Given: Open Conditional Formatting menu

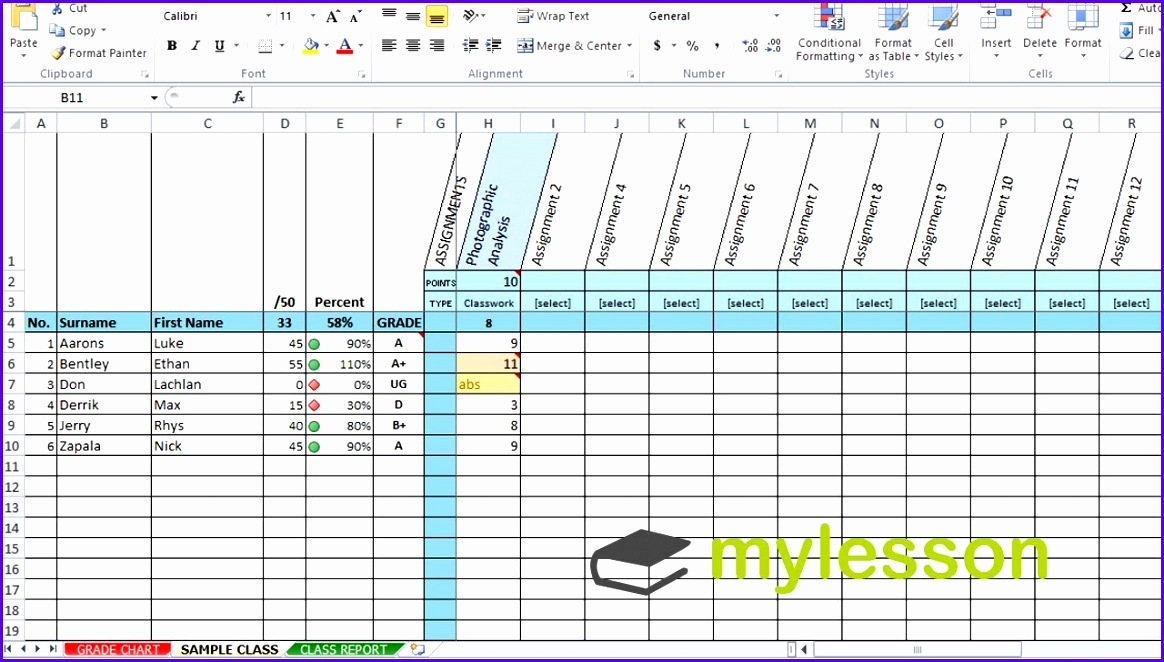Looking at the screenshot, I should 829,32.
